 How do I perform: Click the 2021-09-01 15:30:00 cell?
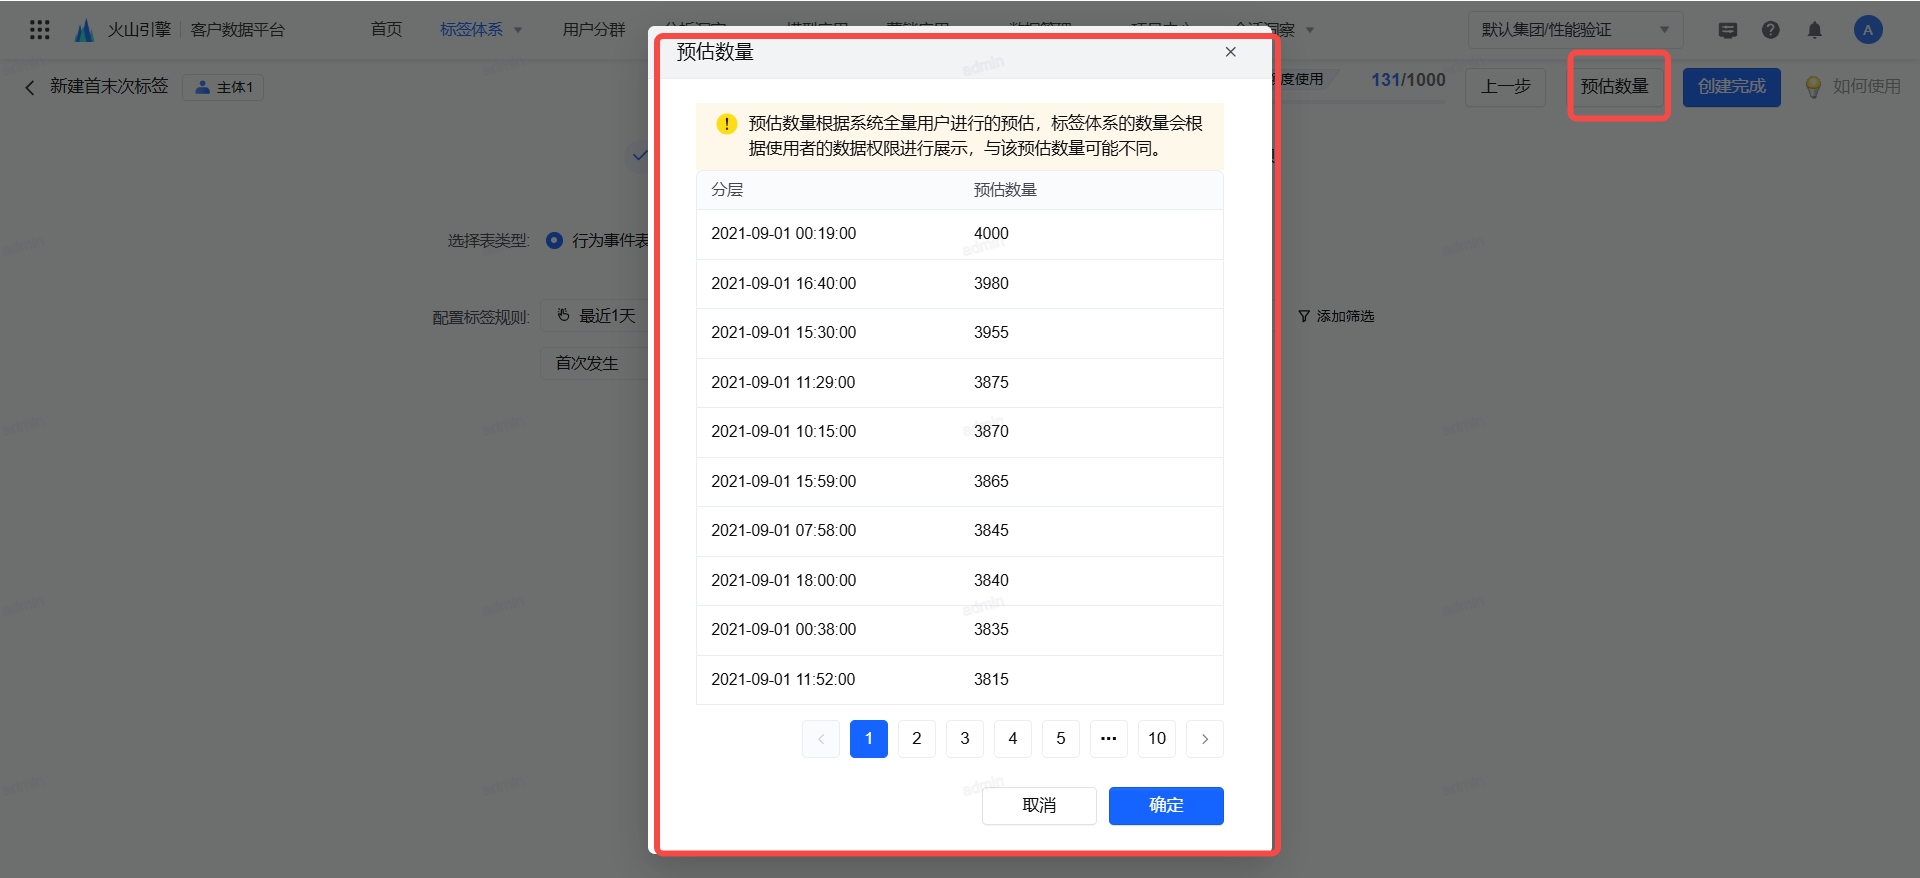(784, 333)
